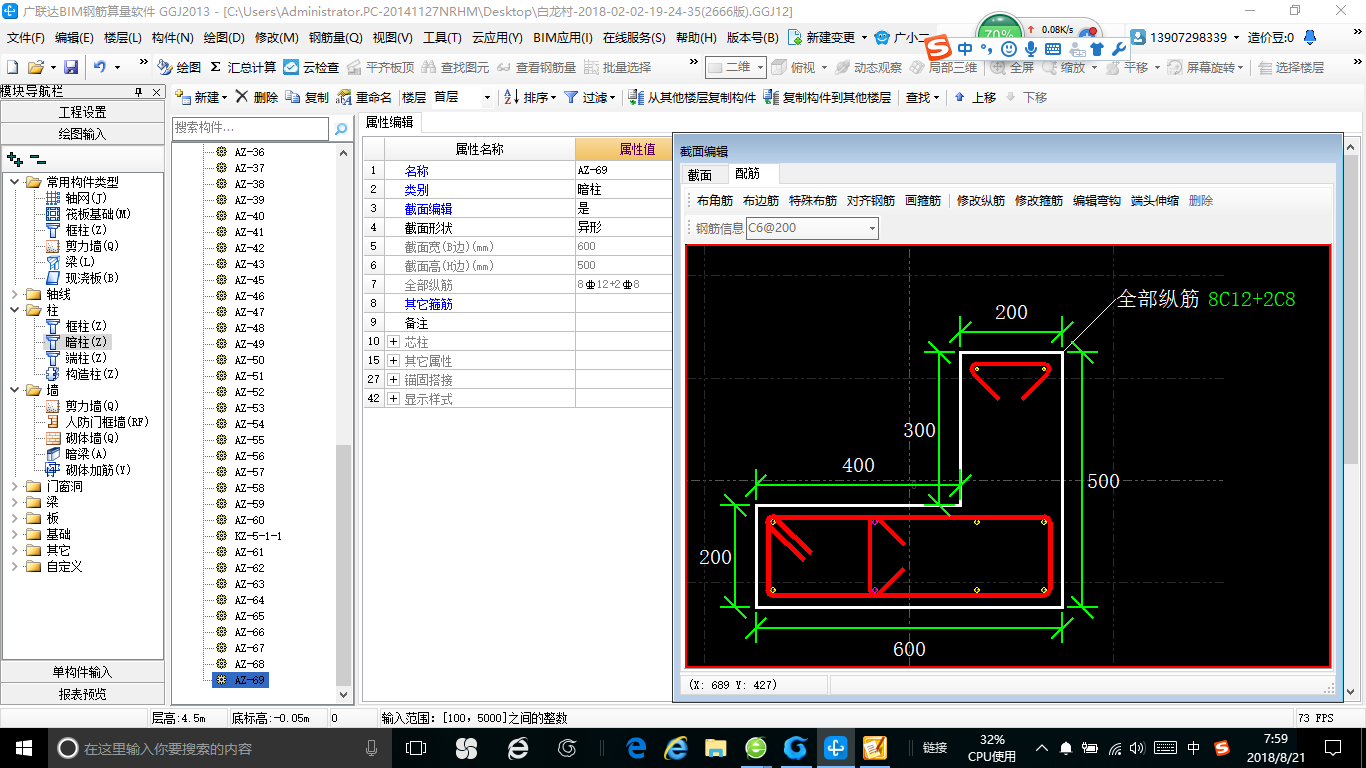Click the 端头伸缩 tool
Image resolution: width=1366 pixels, height=768 pixels.
coord(1155,201)
